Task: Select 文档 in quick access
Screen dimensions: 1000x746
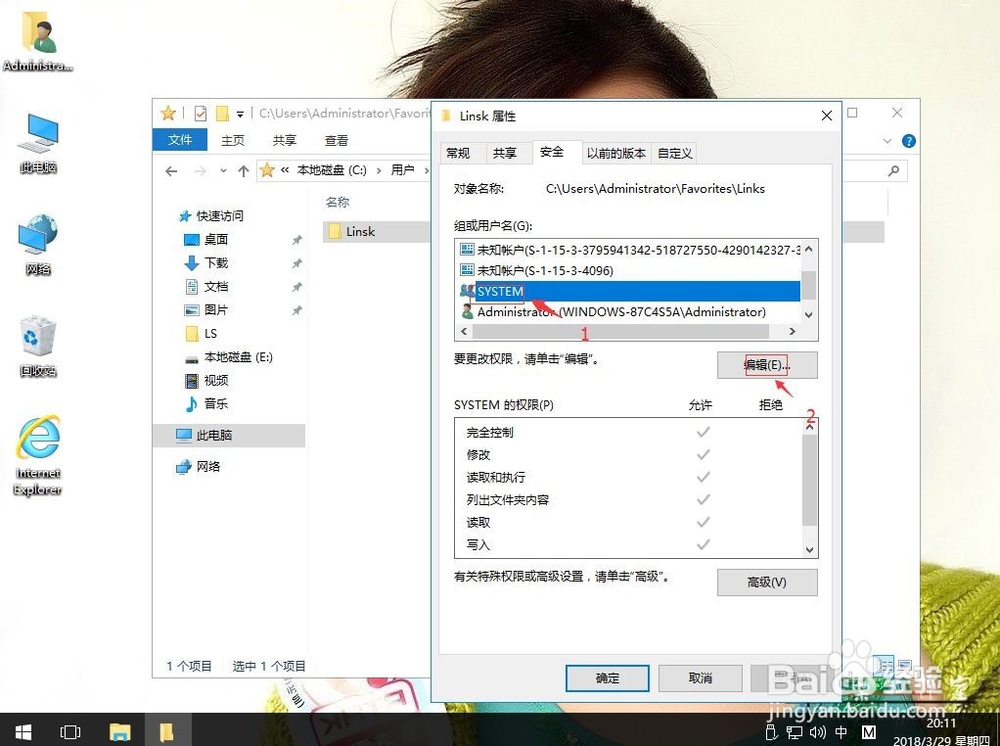Action: click(x=216, y=286)
